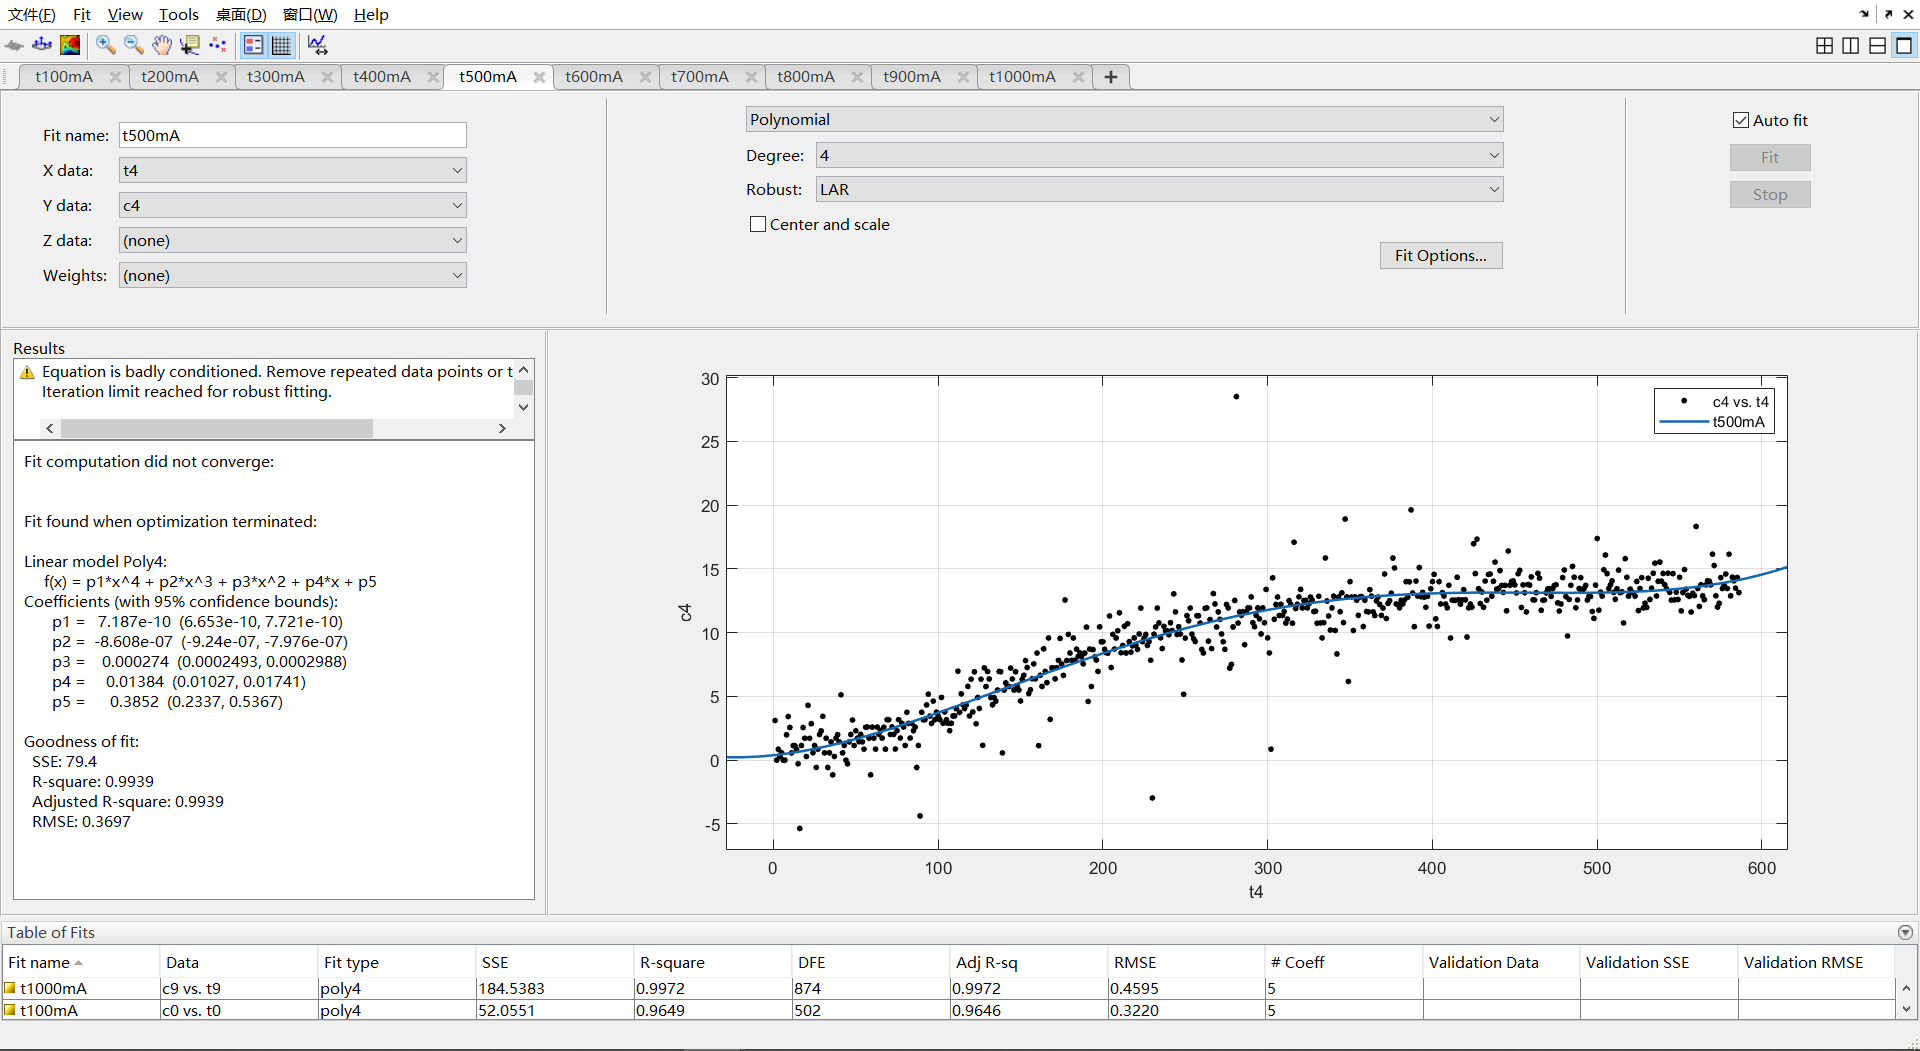Select the t1000mA row in Table of Fits
The width and height of the screenshot is (1920, 1051).
[947, 988]
